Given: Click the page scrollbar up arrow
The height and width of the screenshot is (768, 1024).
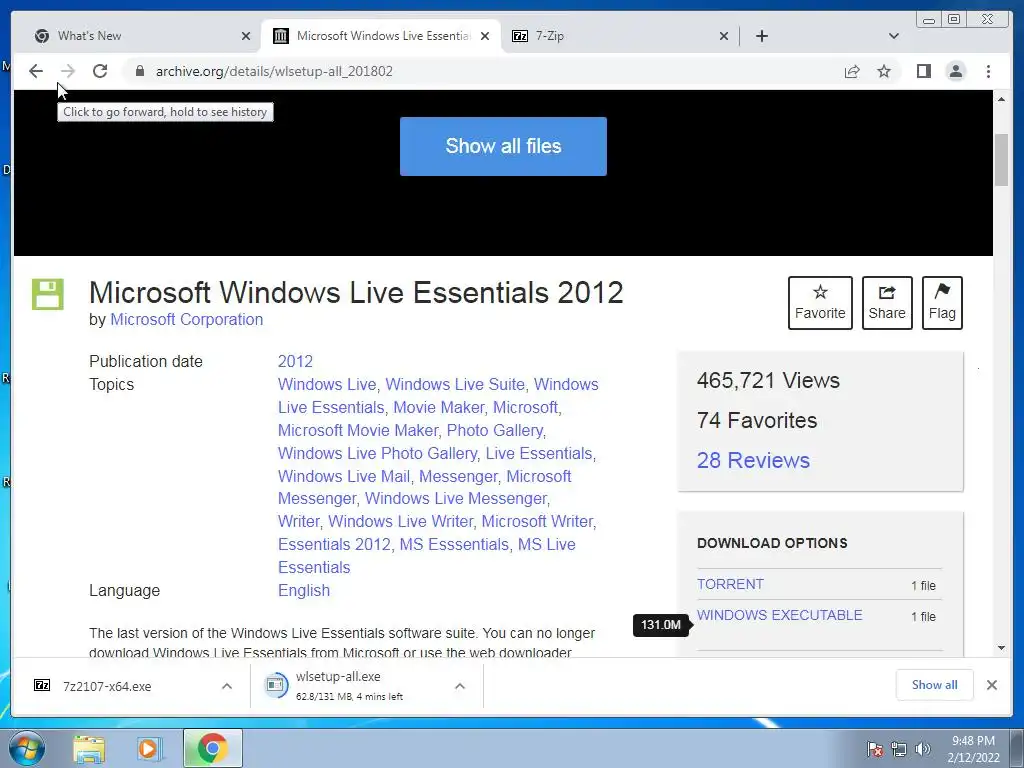Looking at the screenshot, I should pos(1001,99).
